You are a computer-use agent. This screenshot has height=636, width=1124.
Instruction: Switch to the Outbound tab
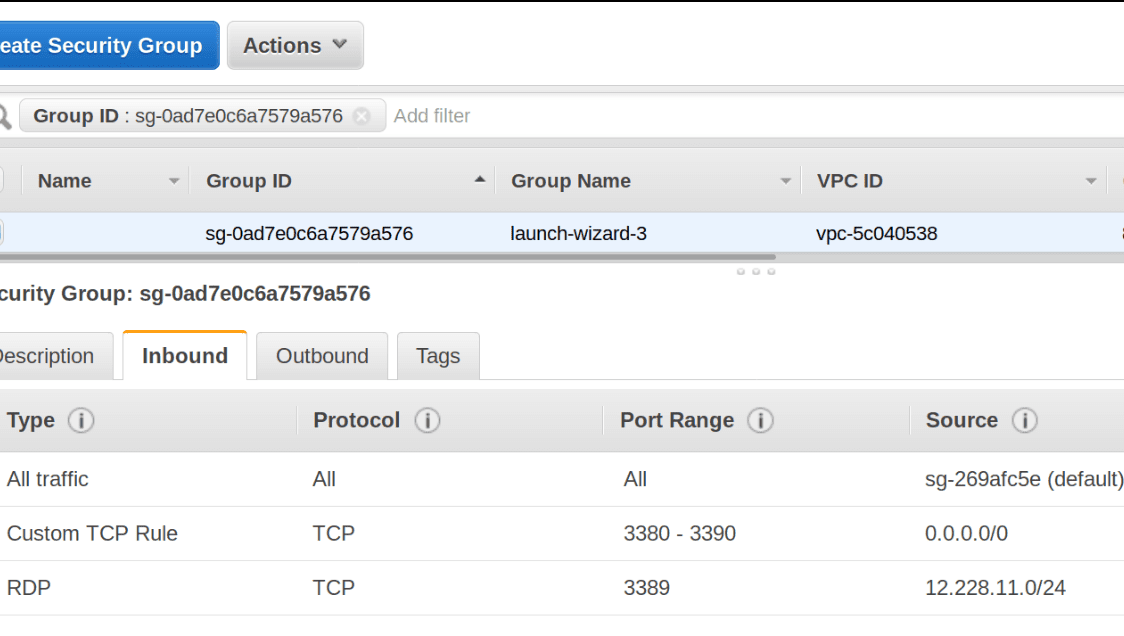point(322,356)
